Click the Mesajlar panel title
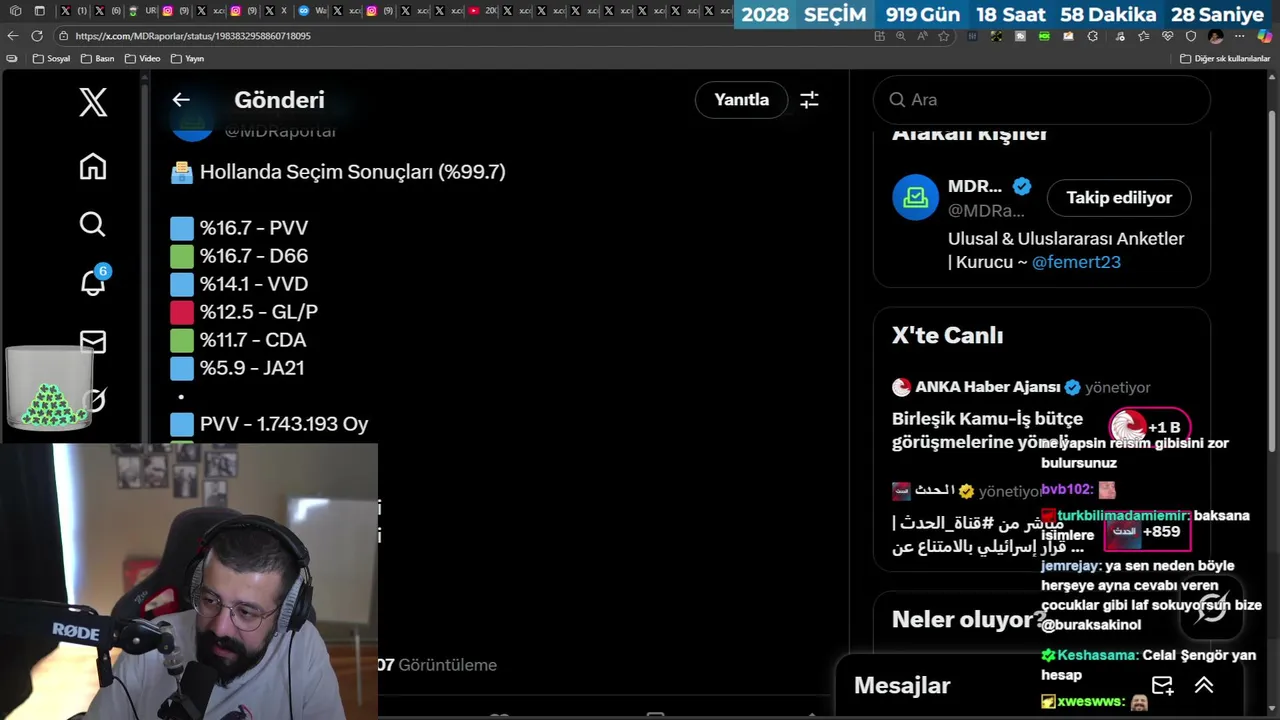The width and height of the screenshot is (1280, 720). click(902, 685)
